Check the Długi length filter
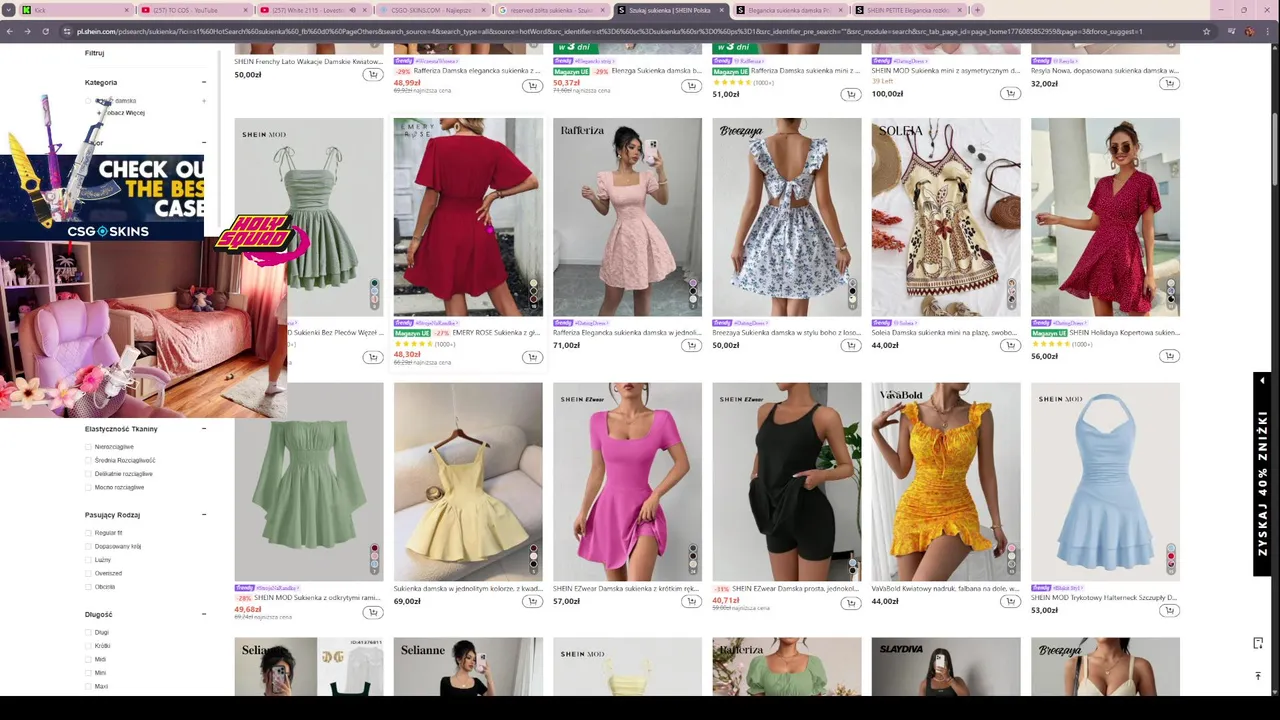The width and height of the screenshot is (1280, 720). coord(88,632)
